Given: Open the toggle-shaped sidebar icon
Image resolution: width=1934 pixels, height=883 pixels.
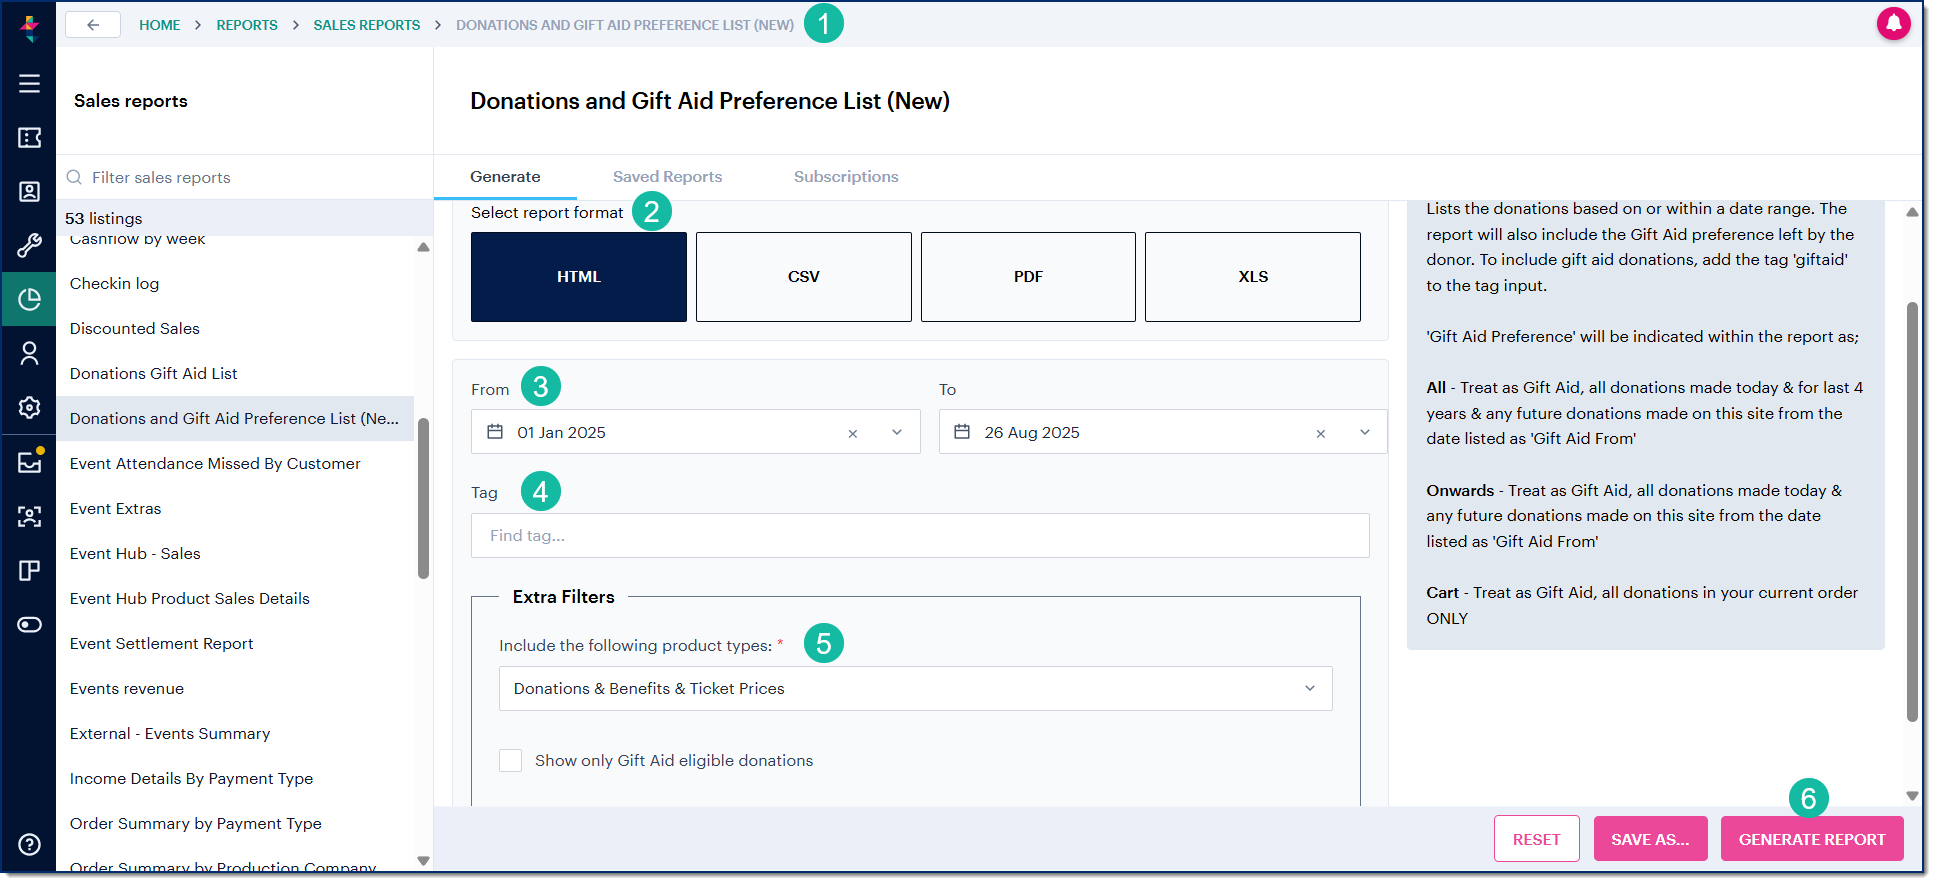Looking at the screenshot, I should pos(29,625).
